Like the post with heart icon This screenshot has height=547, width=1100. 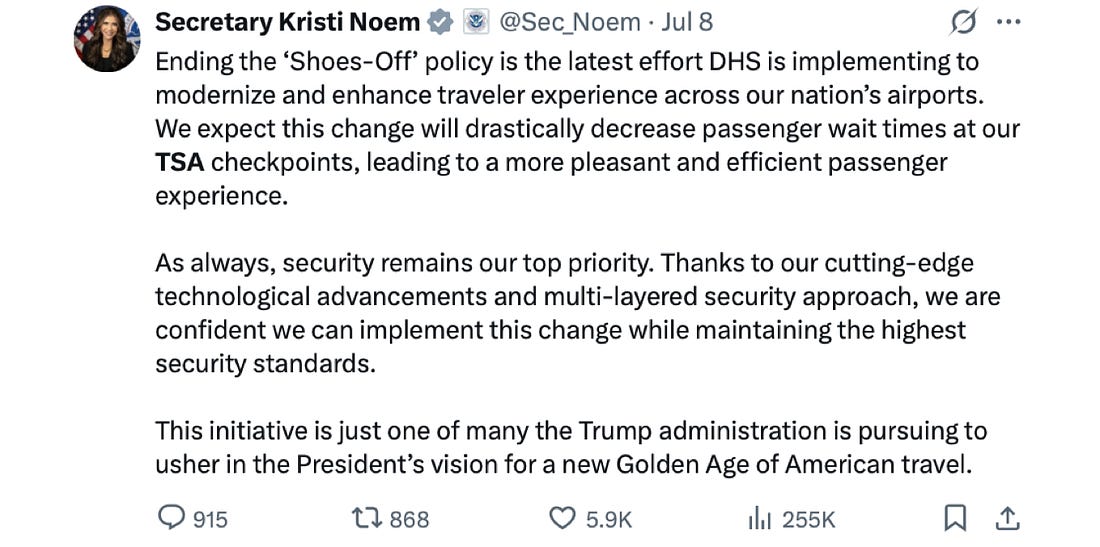coord(564,518)
